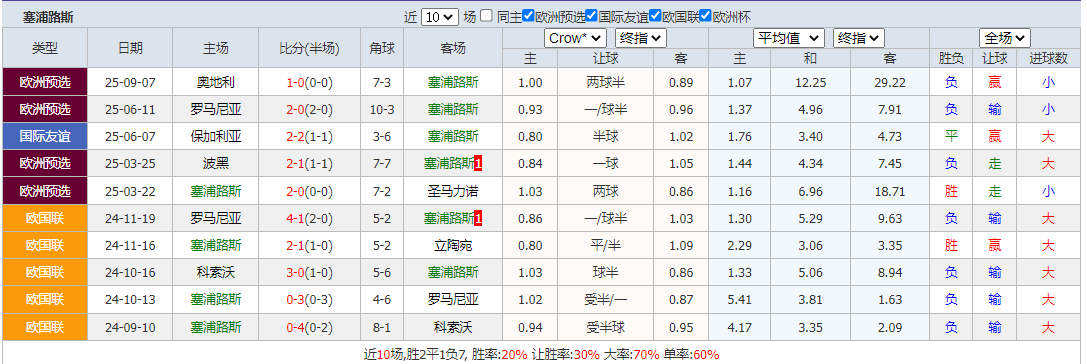Click the handicap 平/半

point(605,245)
